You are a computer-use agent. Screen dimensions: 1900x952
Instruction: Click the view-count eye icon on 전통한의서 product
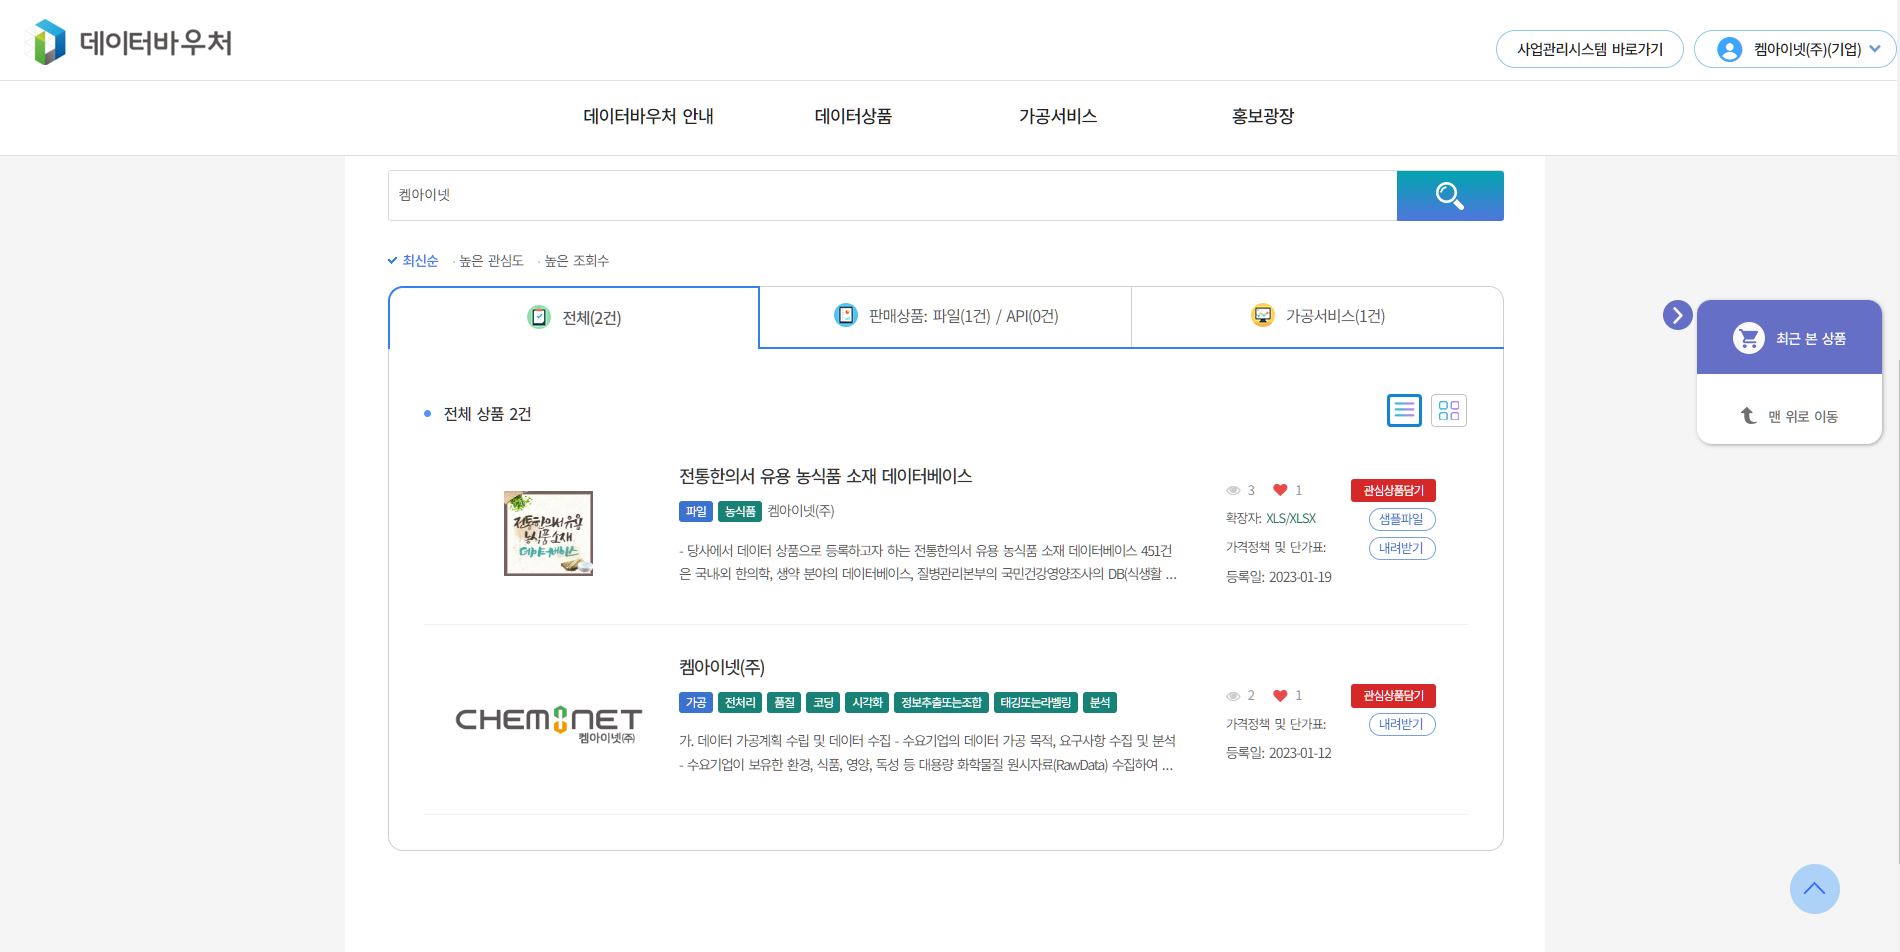[x=1233, y=490]
